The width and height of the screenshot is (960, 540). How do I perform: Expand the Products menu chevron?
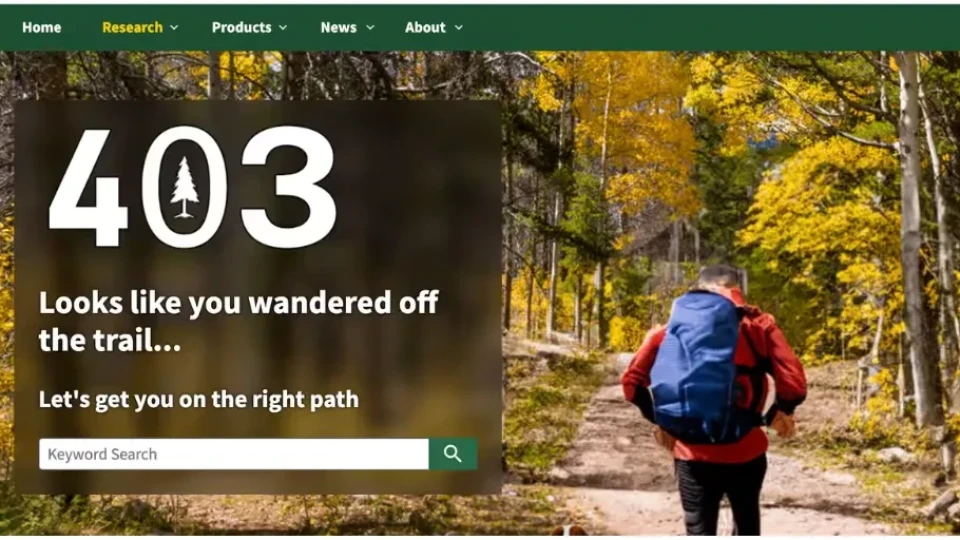[283, 28]
